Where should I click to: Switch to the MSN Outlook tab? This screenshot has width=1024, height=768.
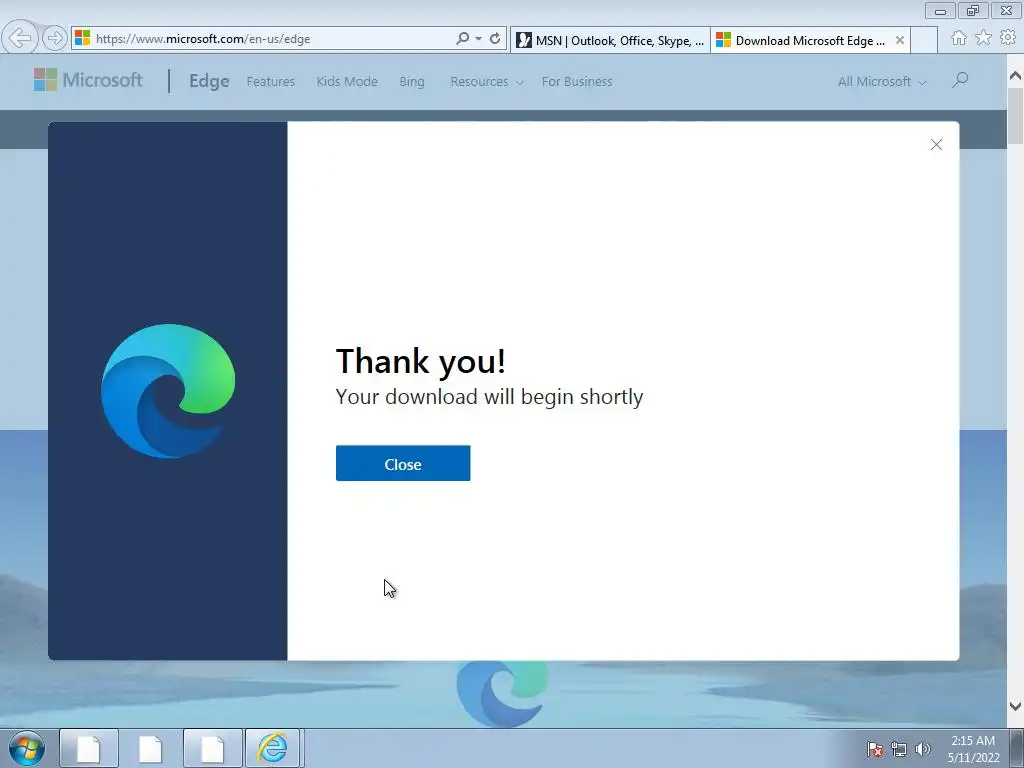coord(610,40)
